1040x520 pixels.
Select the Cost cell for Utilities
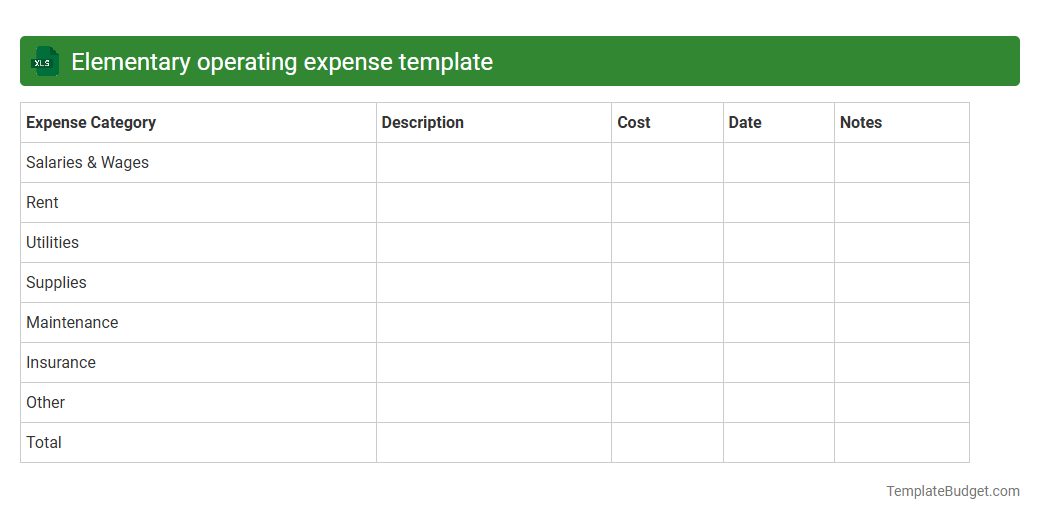667,242
